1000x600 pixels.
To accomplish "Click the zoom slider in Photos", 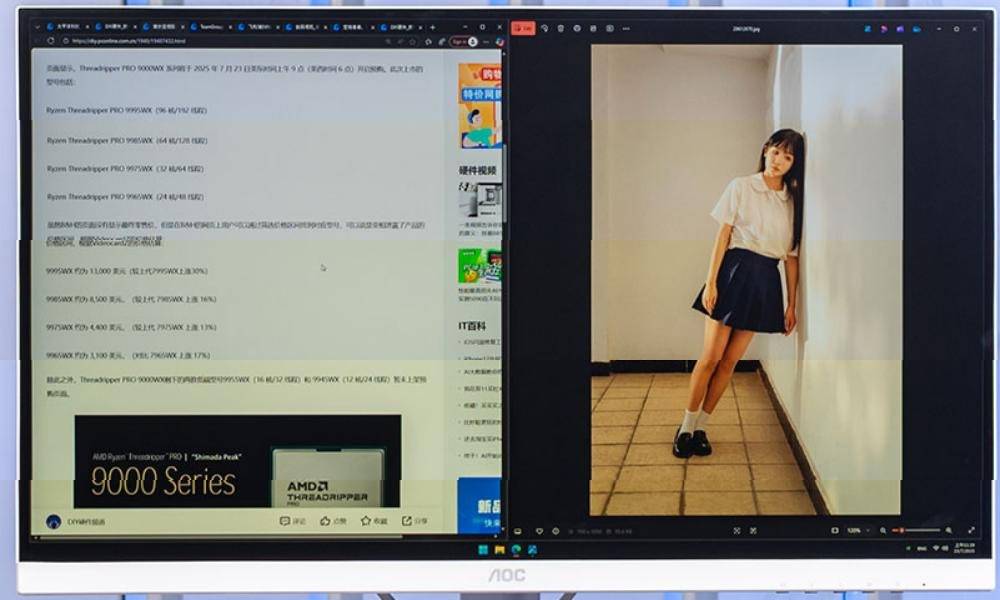I will (x=916, y=530).
